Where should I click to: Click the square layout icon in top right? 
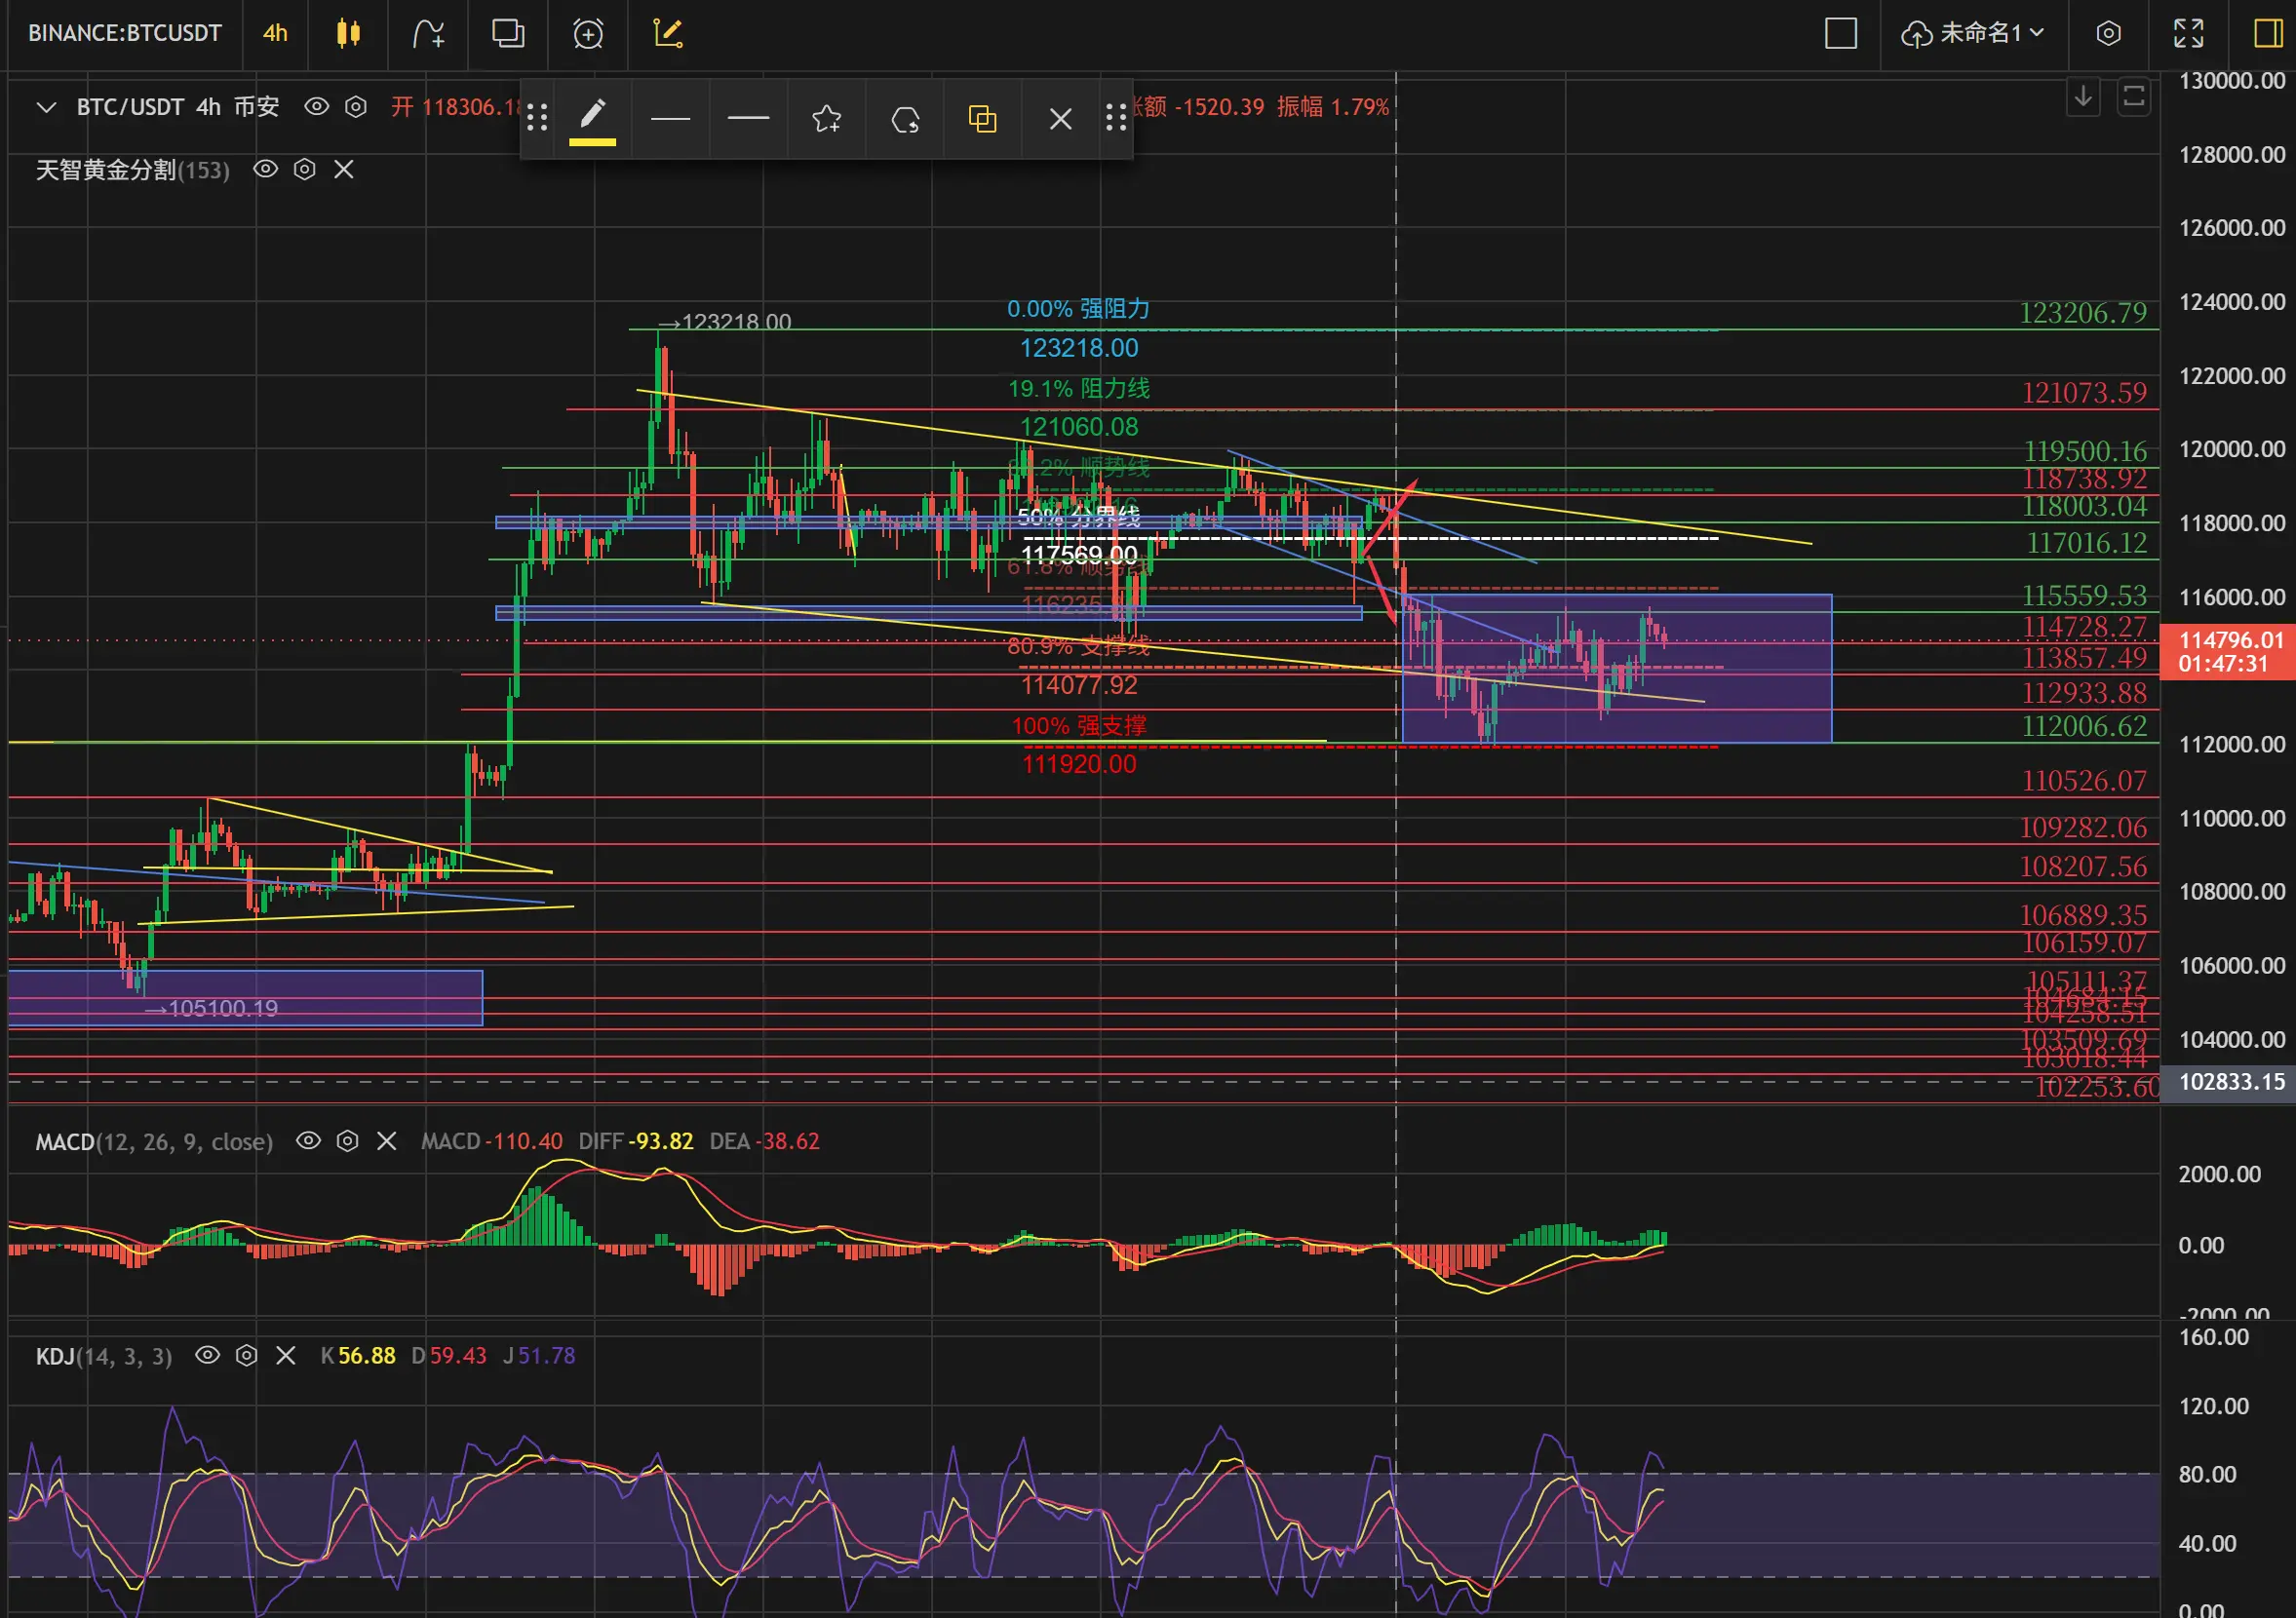[x=1841, y=33]
